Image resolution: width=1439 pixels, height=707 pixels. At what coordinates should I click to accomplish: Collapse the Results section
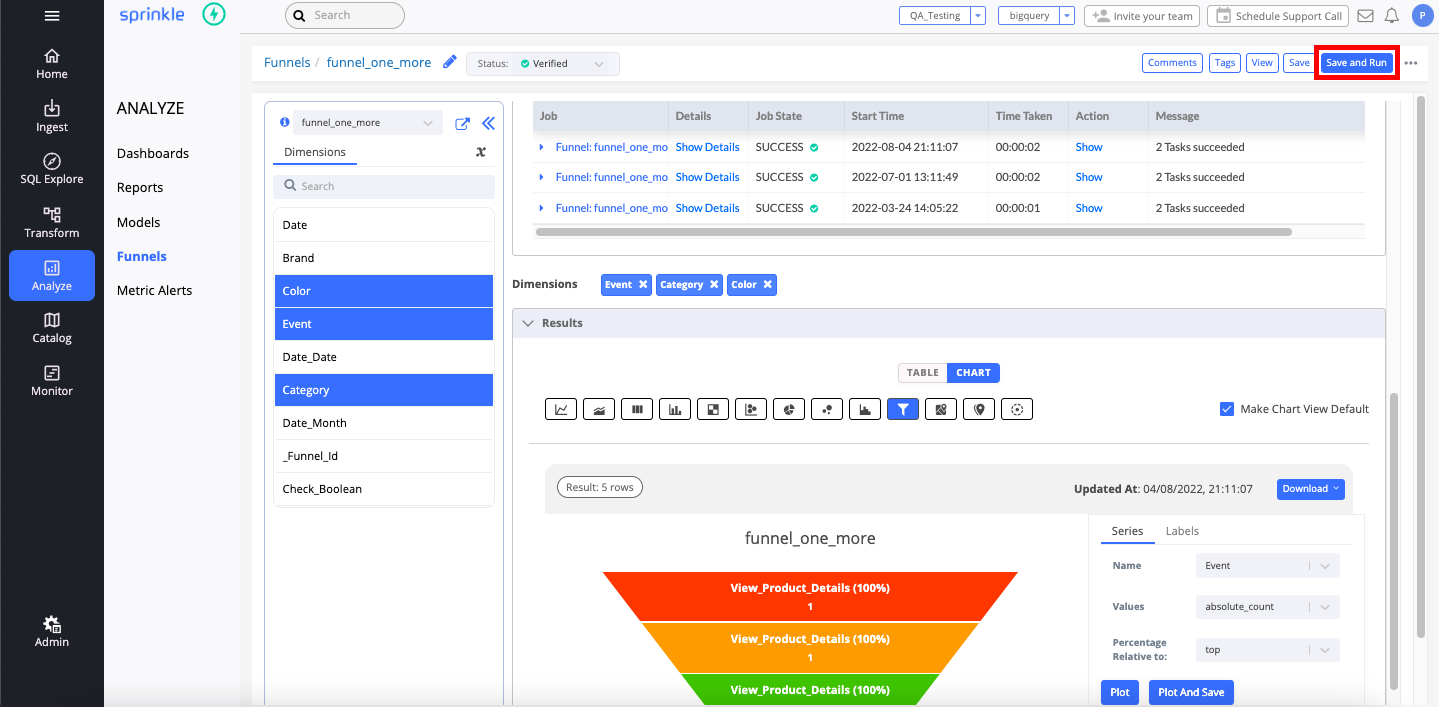pos(528,324)
